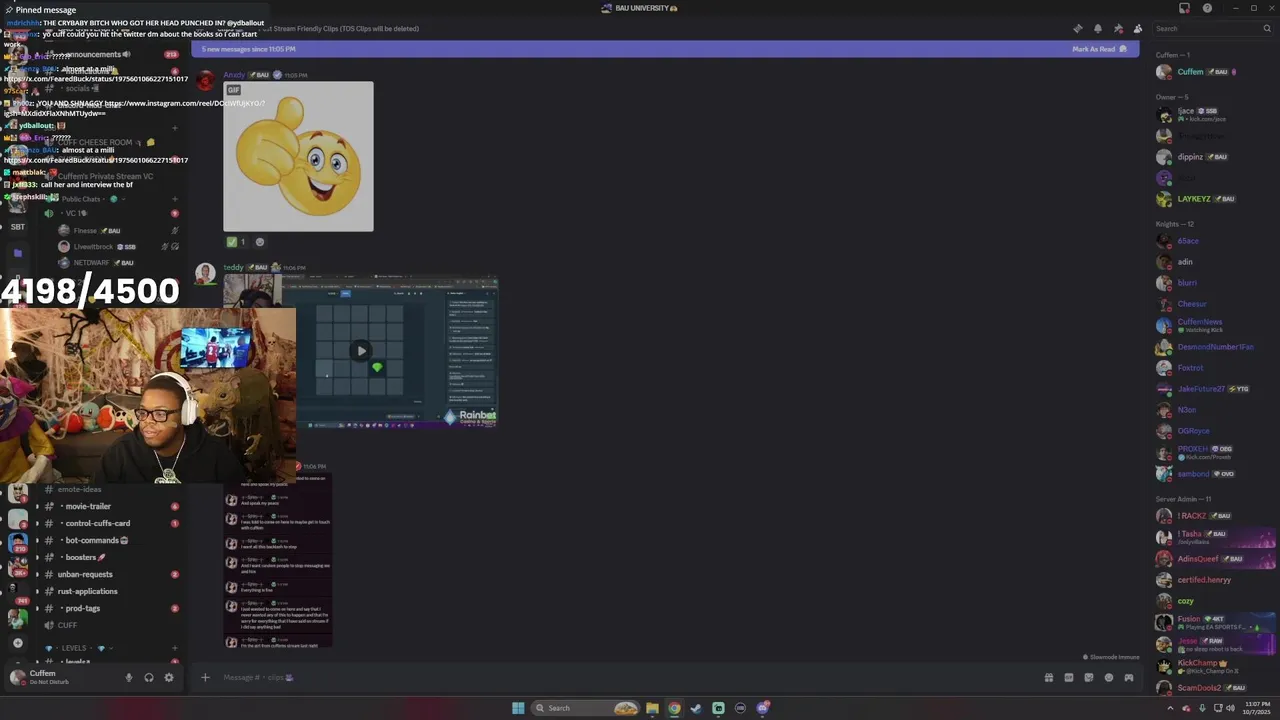Viewport: 1280px width, 720px height.
Task: Toggle the member list icon
Action: tap(1138, 29)
